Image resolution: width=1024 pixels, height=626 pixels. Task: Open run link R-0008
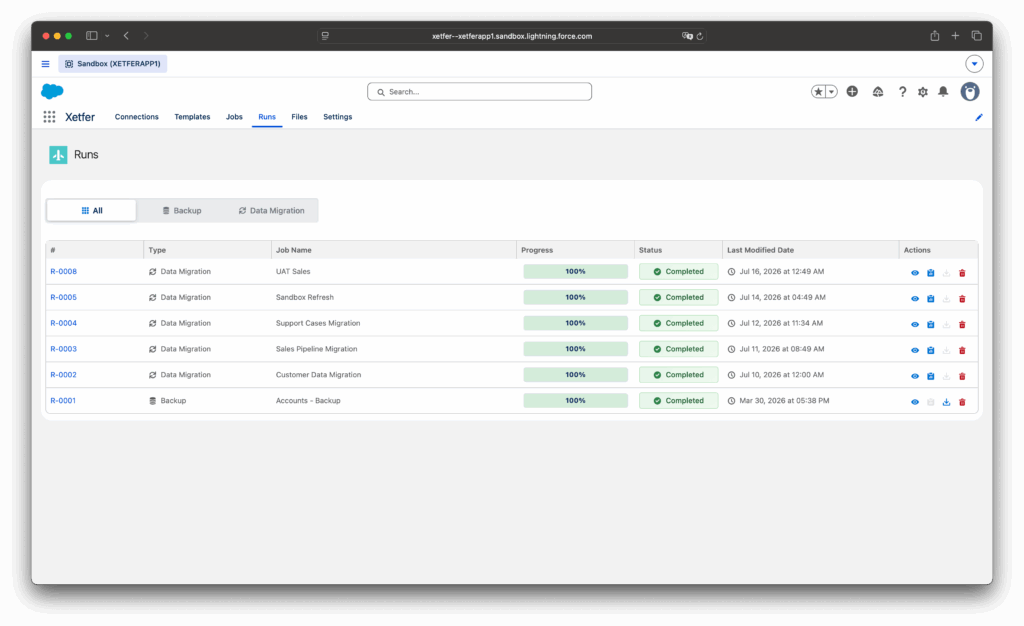[63, 272]
